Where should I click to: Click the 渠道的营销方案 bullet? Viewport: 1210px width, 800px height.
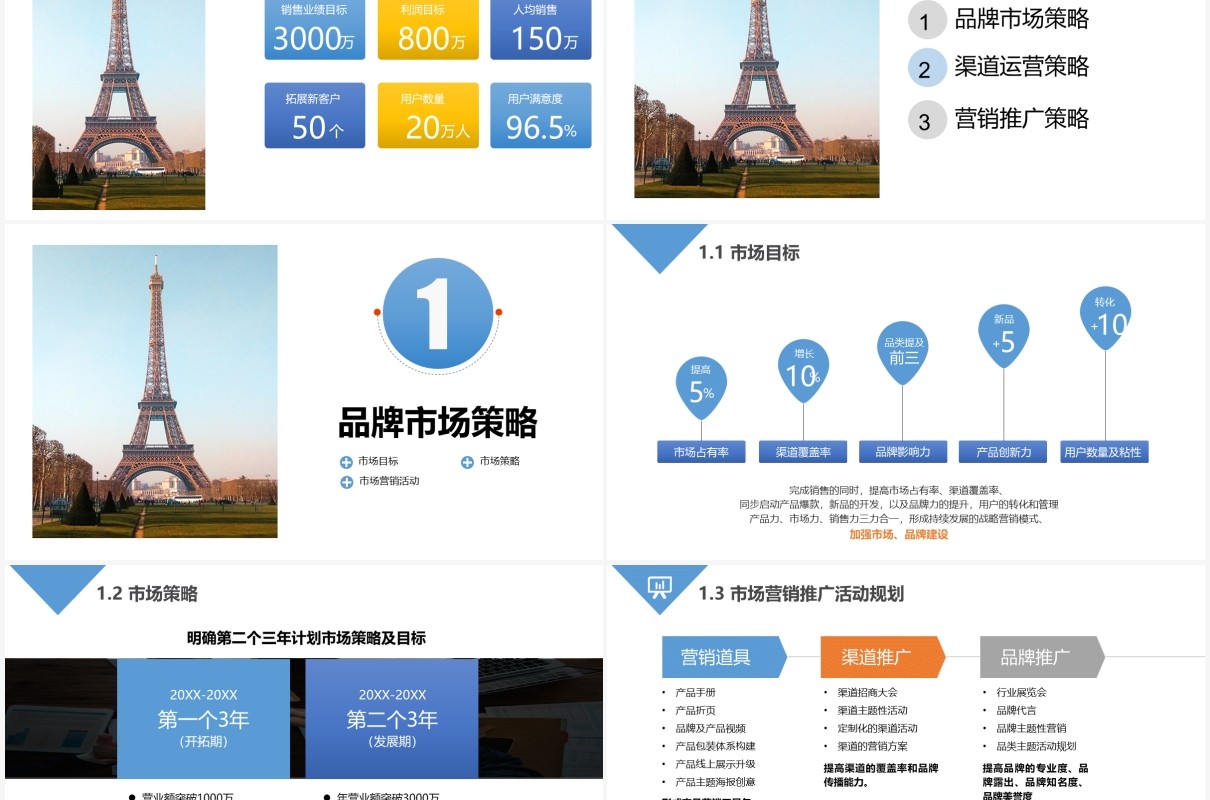coord(873,746)
